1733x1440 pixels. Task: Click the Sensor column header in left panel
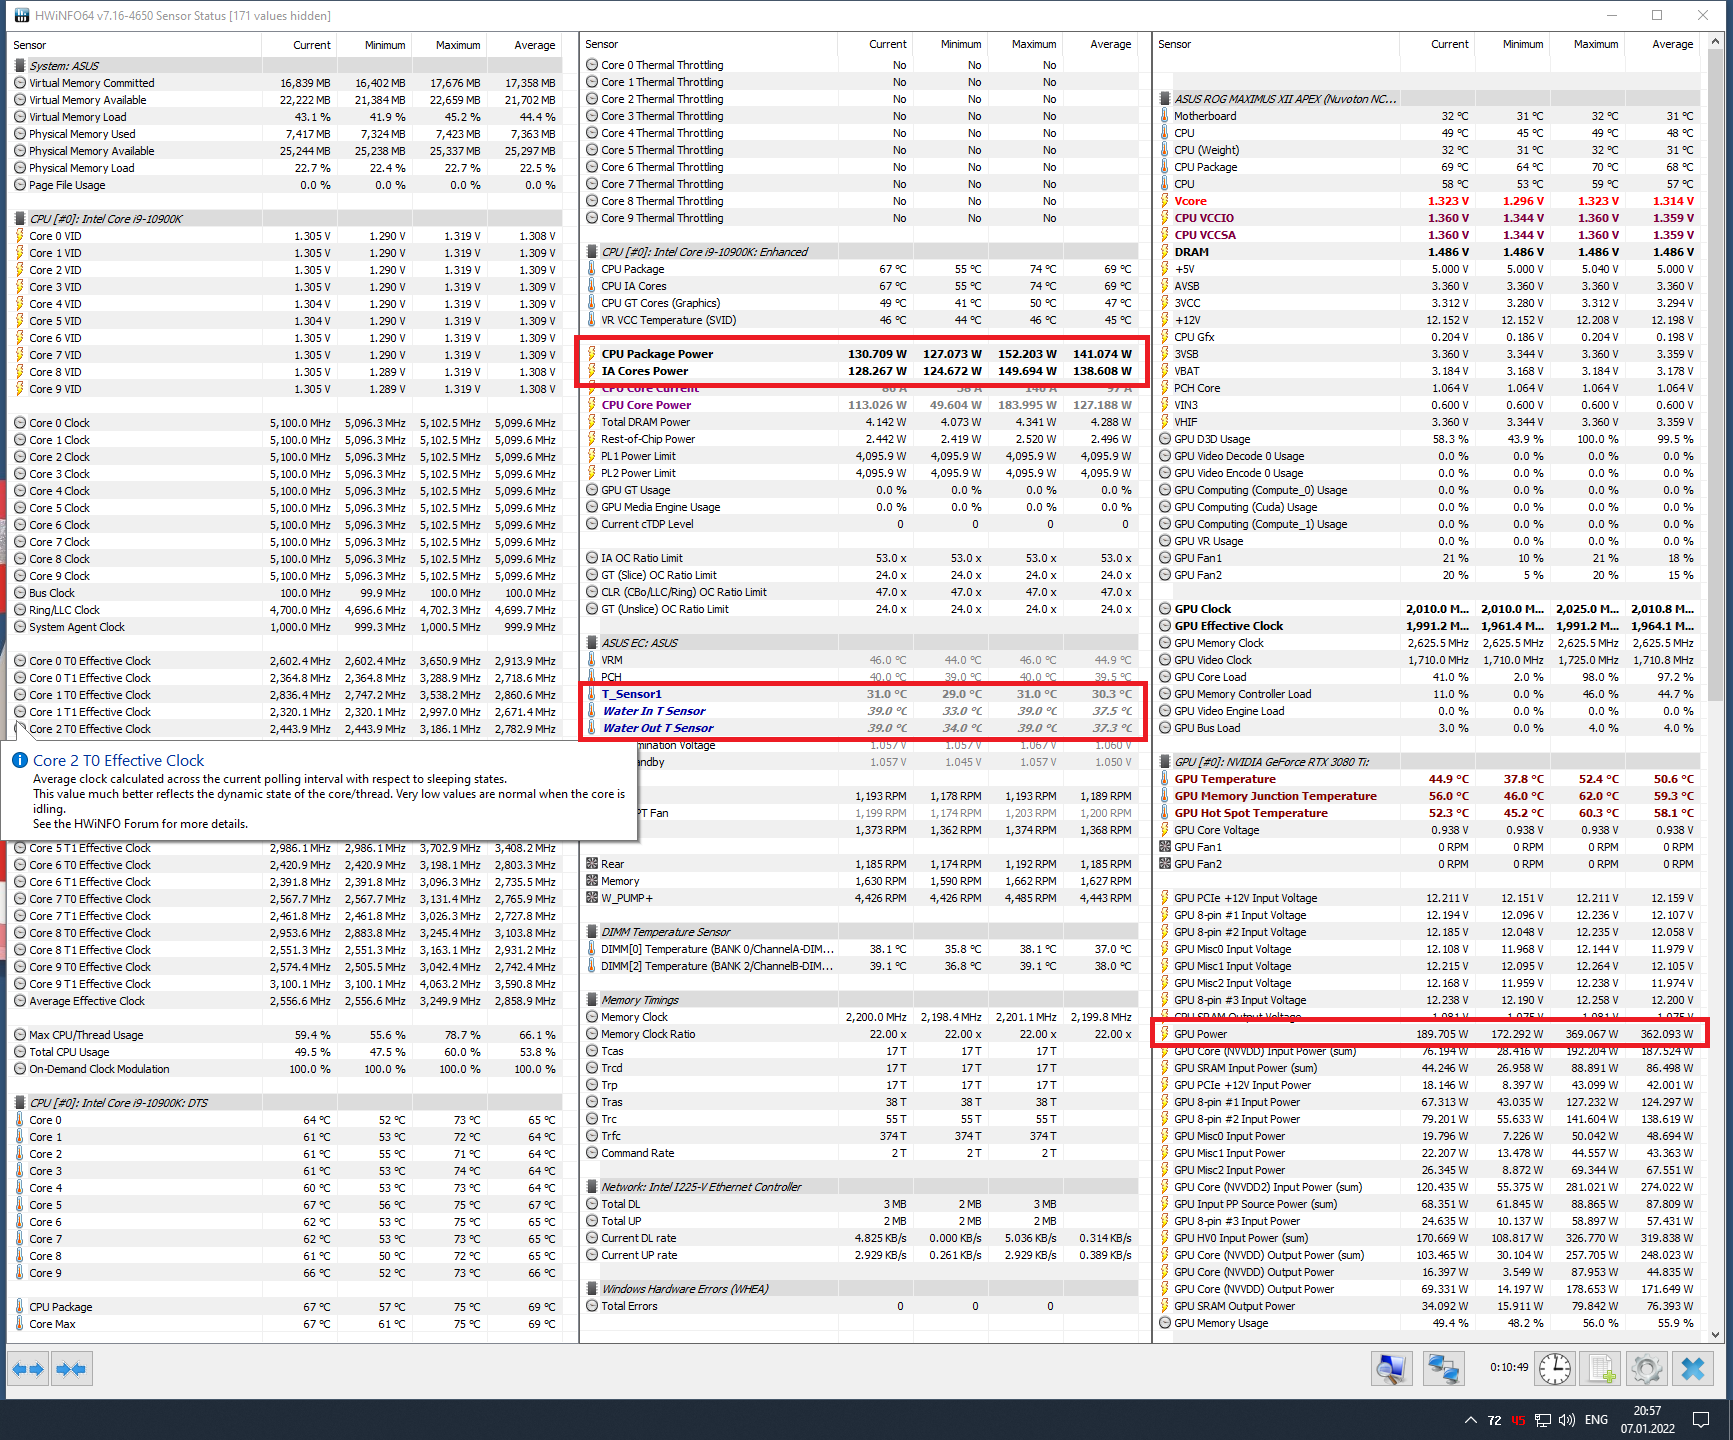point(135,45)
